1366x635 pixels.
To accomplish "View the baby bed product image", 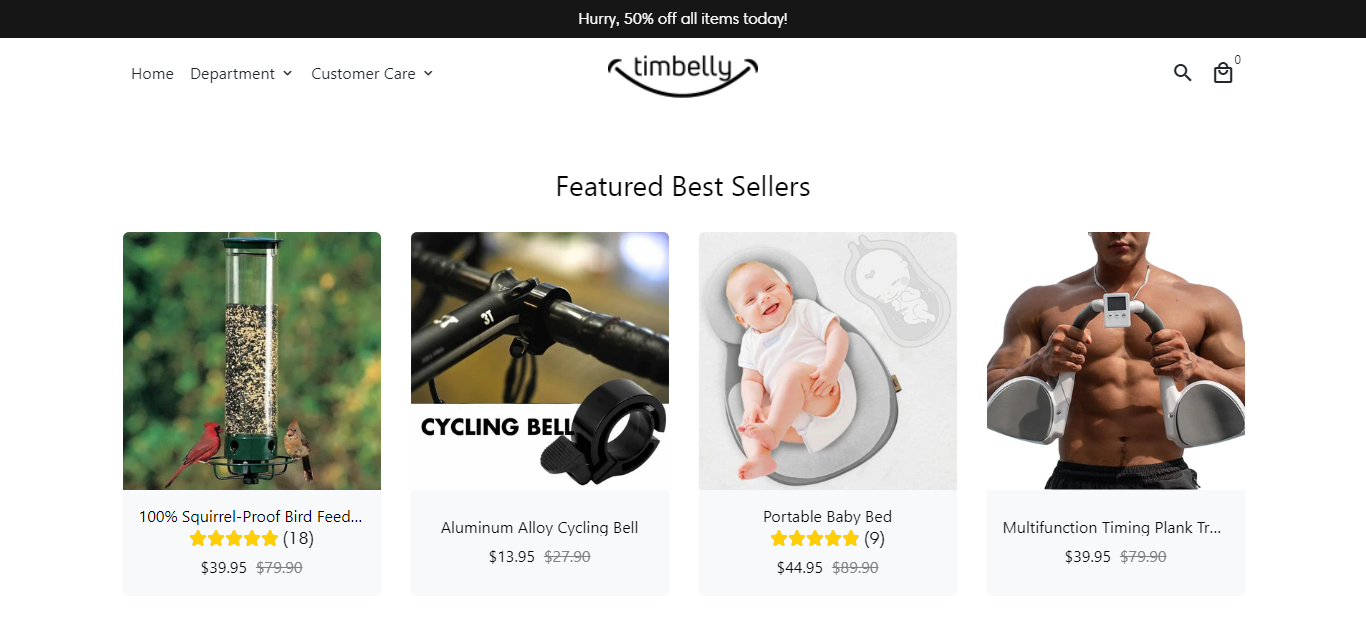I will click(828, 361).
